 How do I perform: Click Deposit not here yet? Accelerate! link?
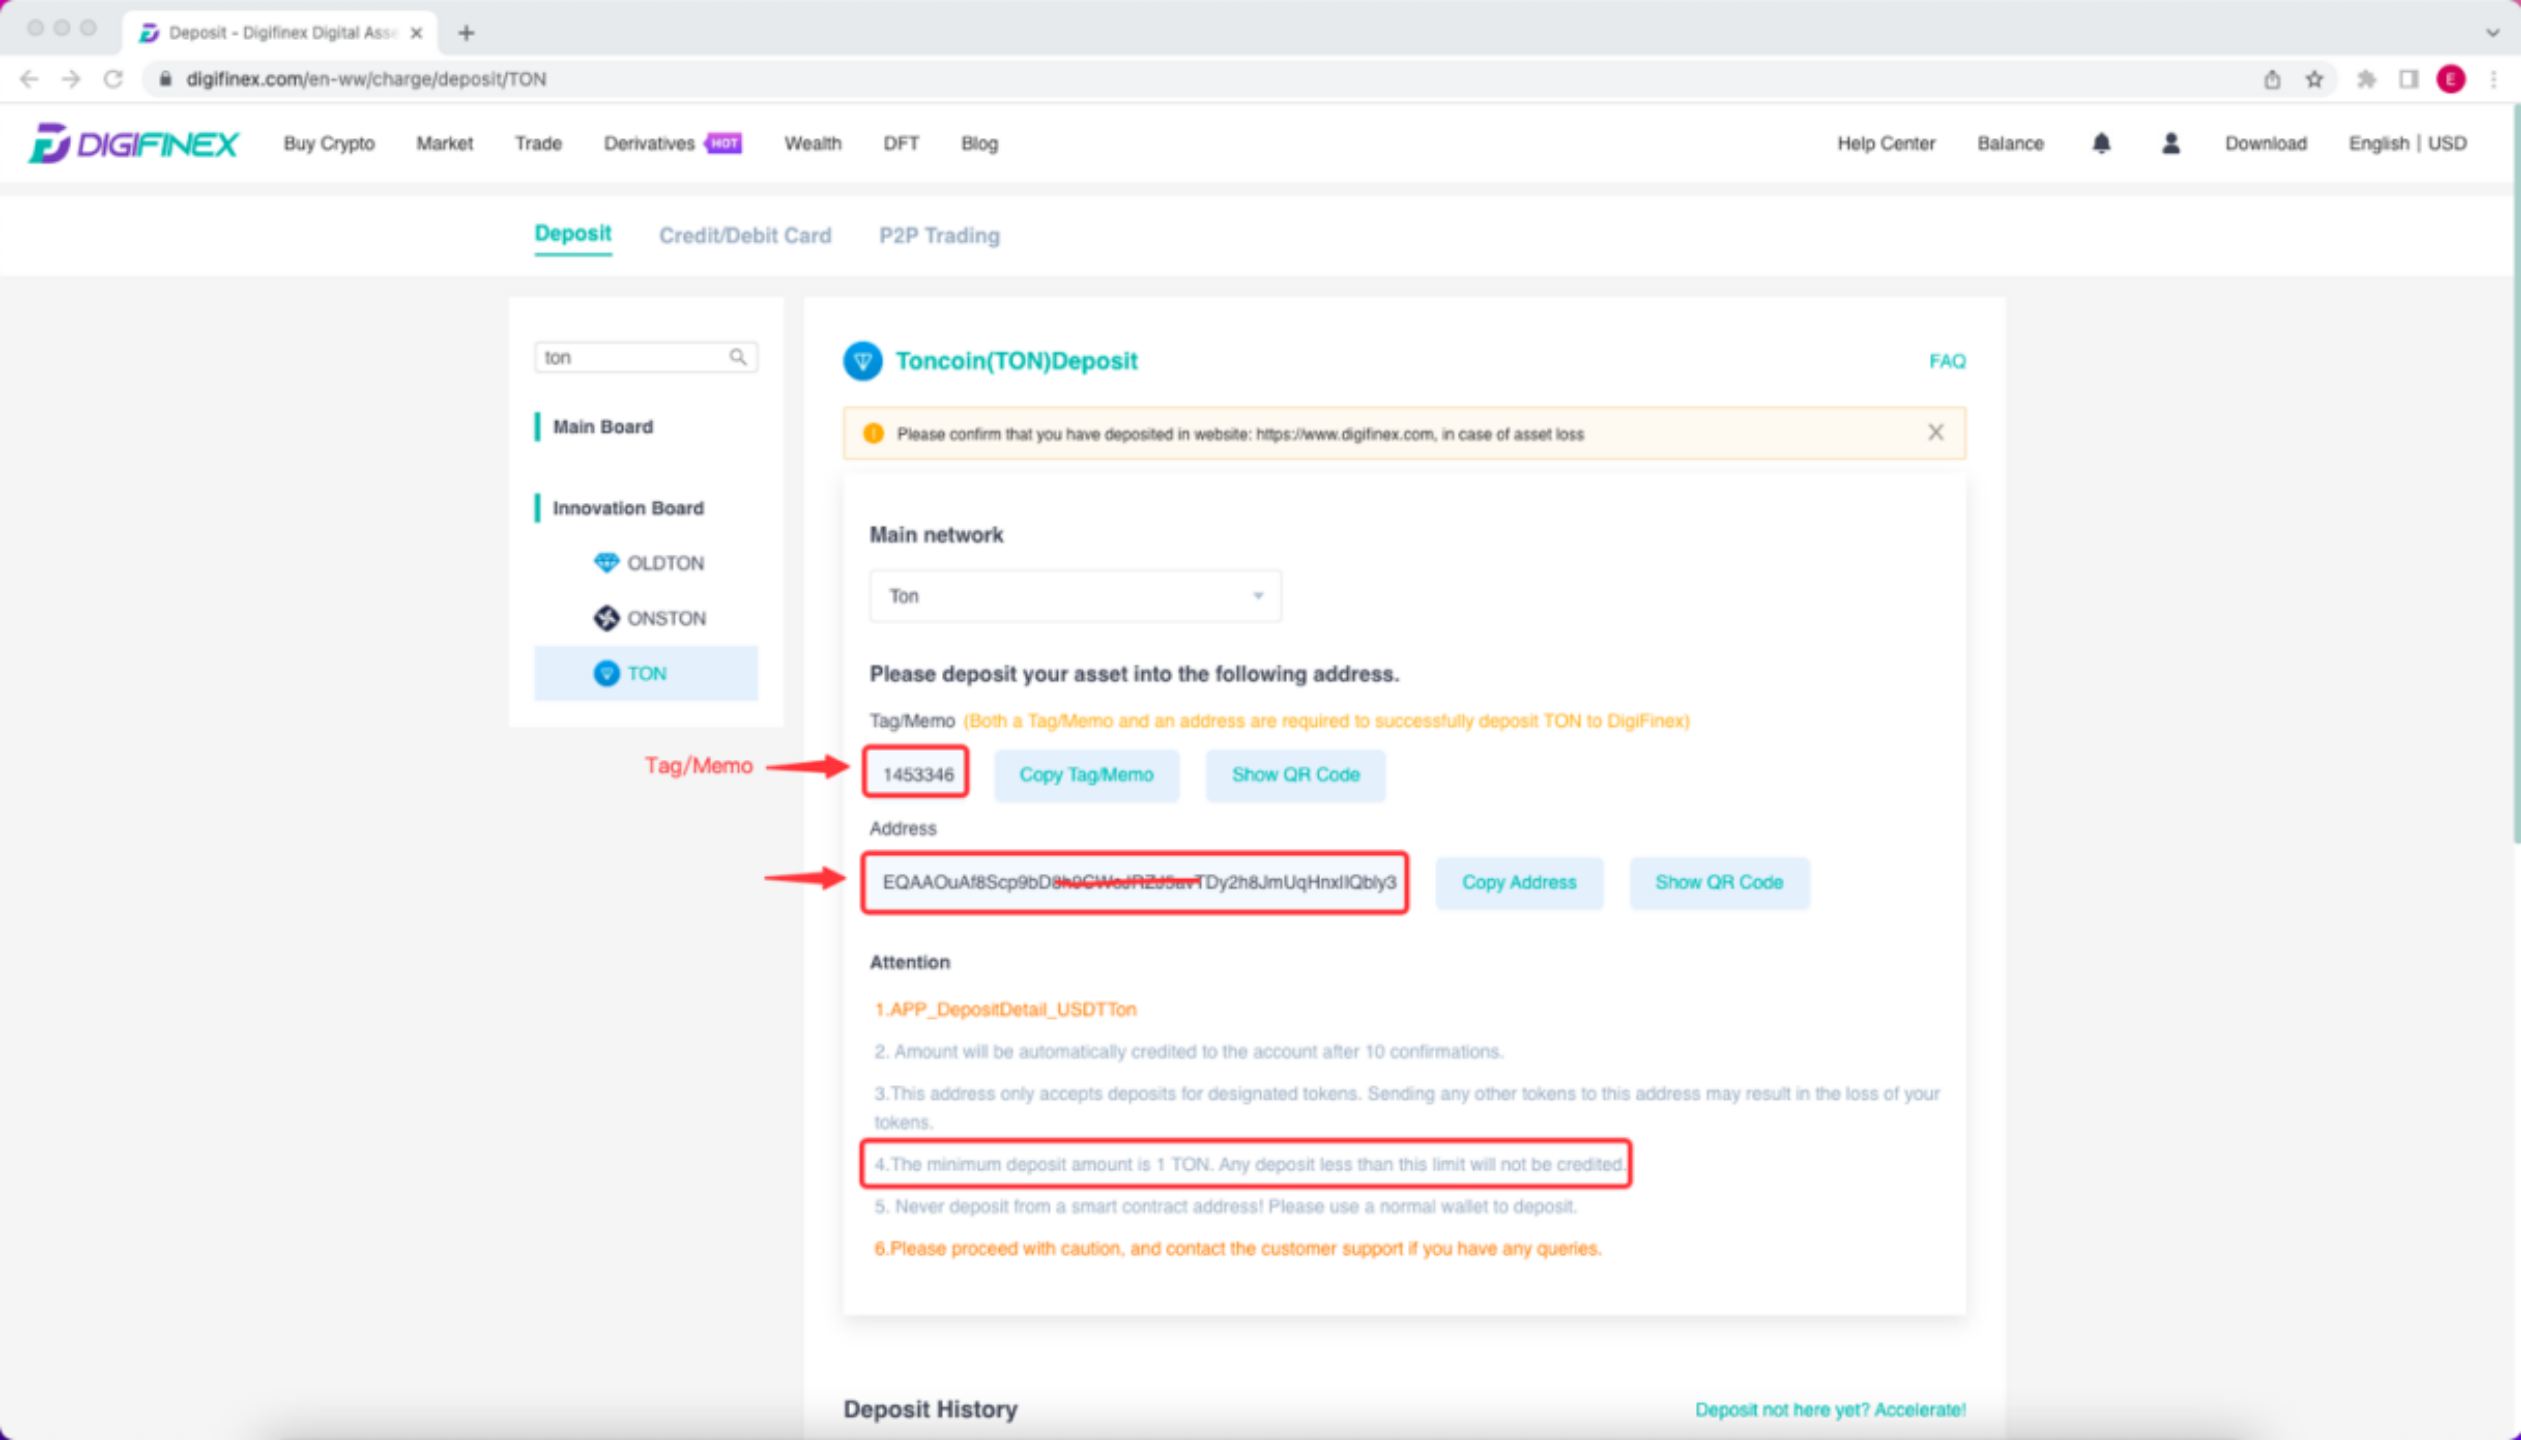[x=1830, y=1410]
